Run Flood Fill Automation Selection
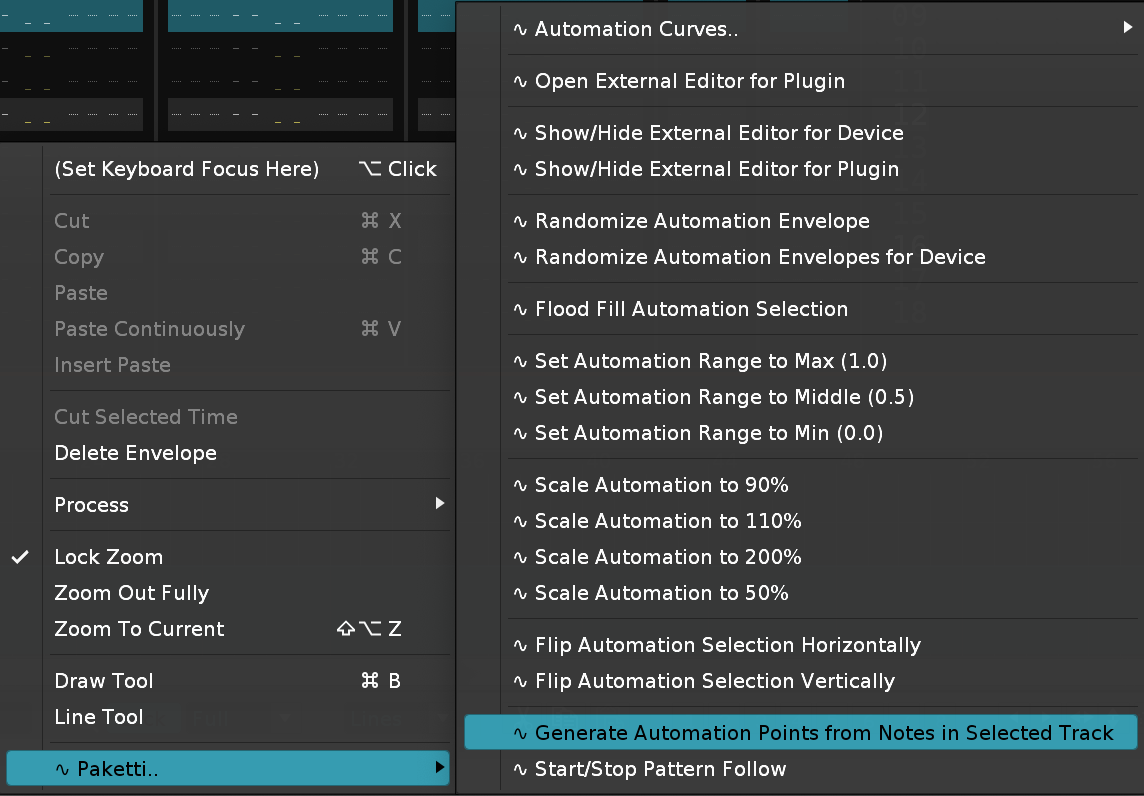 click(691, 309)
